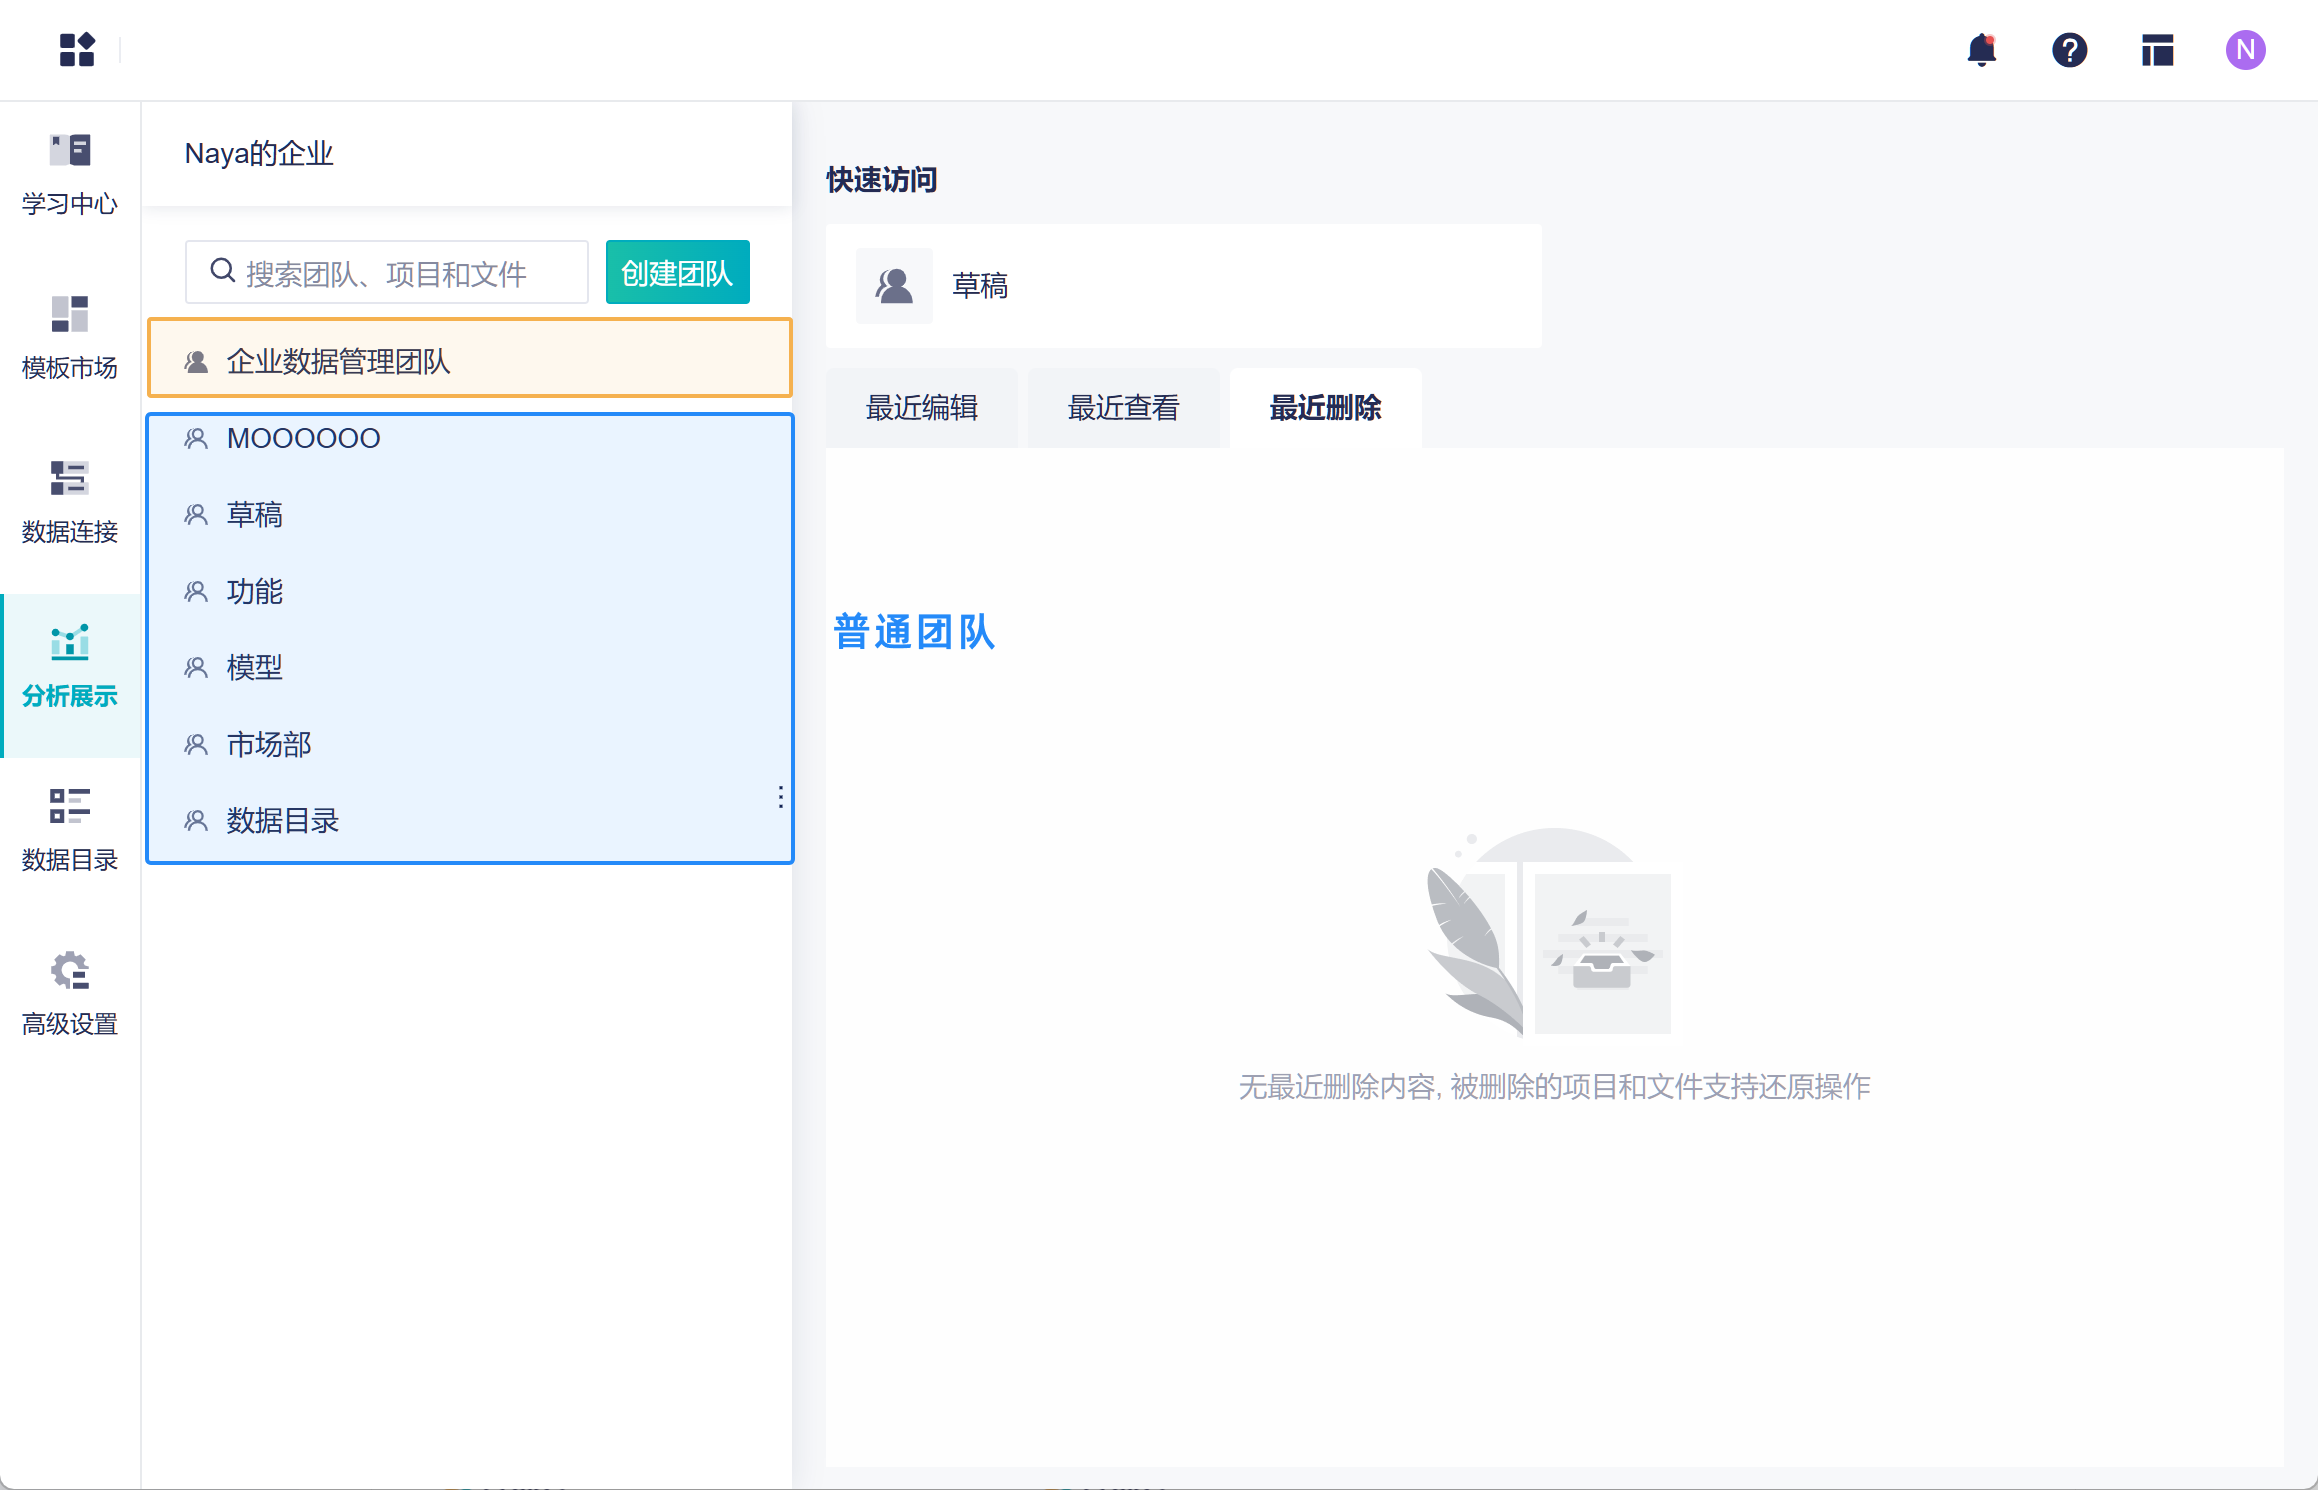Open the app launcher grid icon

click(x=77, y=49)
